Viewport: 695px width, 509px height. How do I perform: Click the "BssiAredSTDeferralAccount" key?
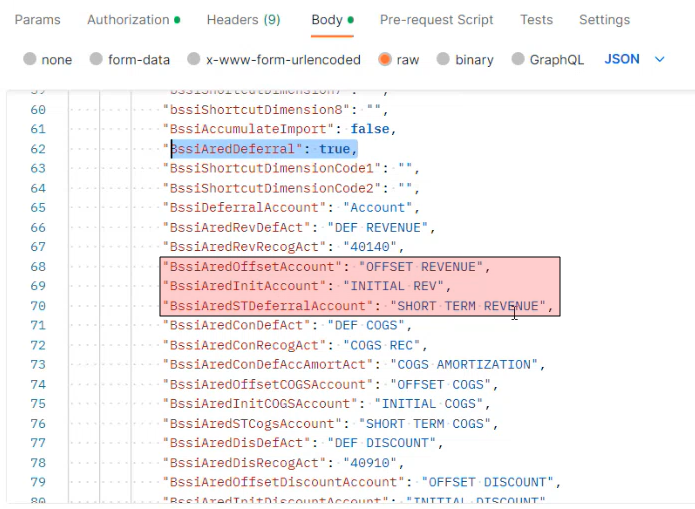point(268,305)
